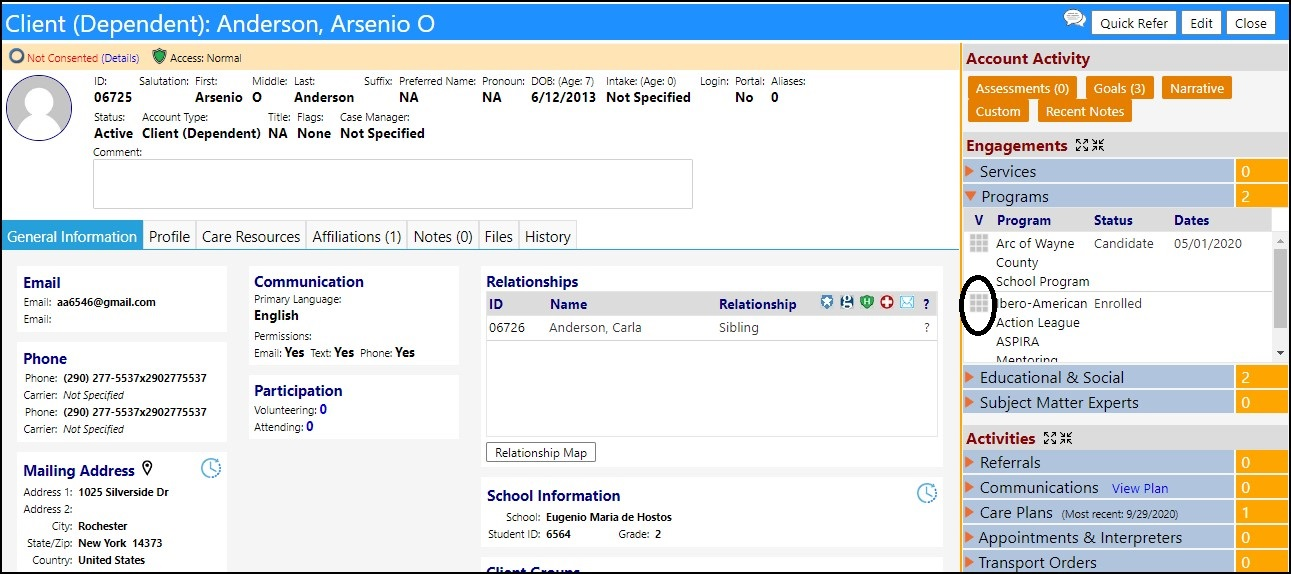The height and width of the screenshot is (574, 1291).
Task: Expand all Engagements sections icon
Action: tap(1081, 146)
